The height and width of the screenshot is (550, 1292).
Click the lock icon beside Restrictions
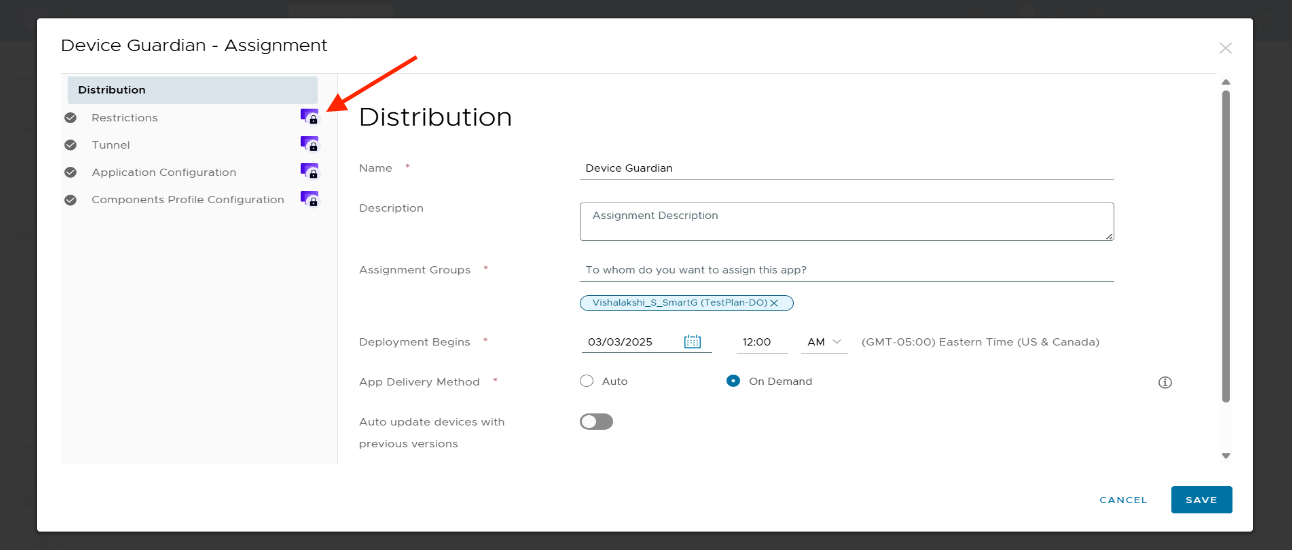pyautogui.click(x=309, y=117)
